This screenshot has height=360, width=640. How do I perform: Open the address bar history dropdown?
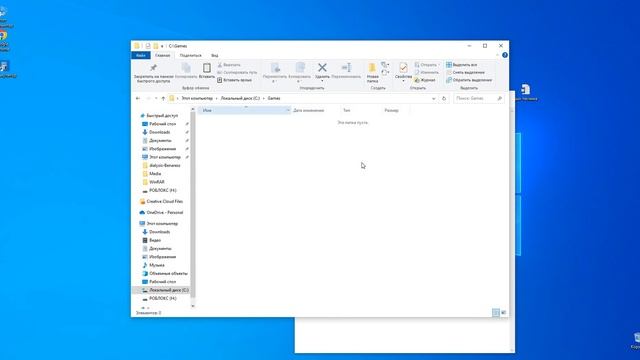[433, 98]
